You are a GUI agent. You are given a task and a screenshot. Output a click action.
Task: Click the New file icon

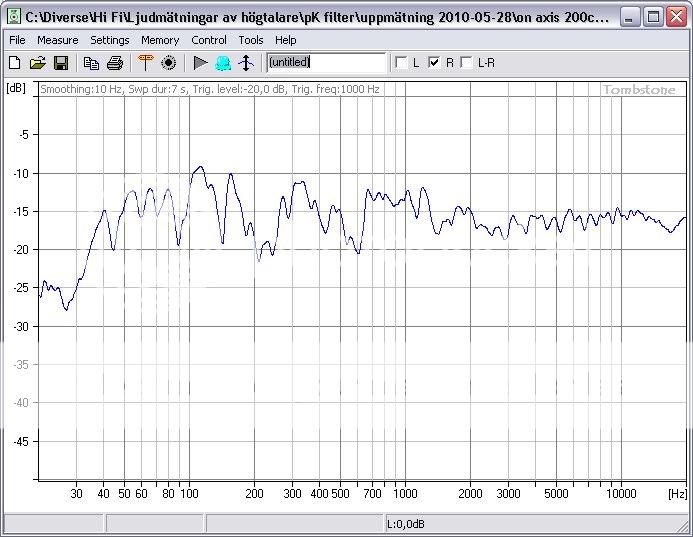(14, 63)
